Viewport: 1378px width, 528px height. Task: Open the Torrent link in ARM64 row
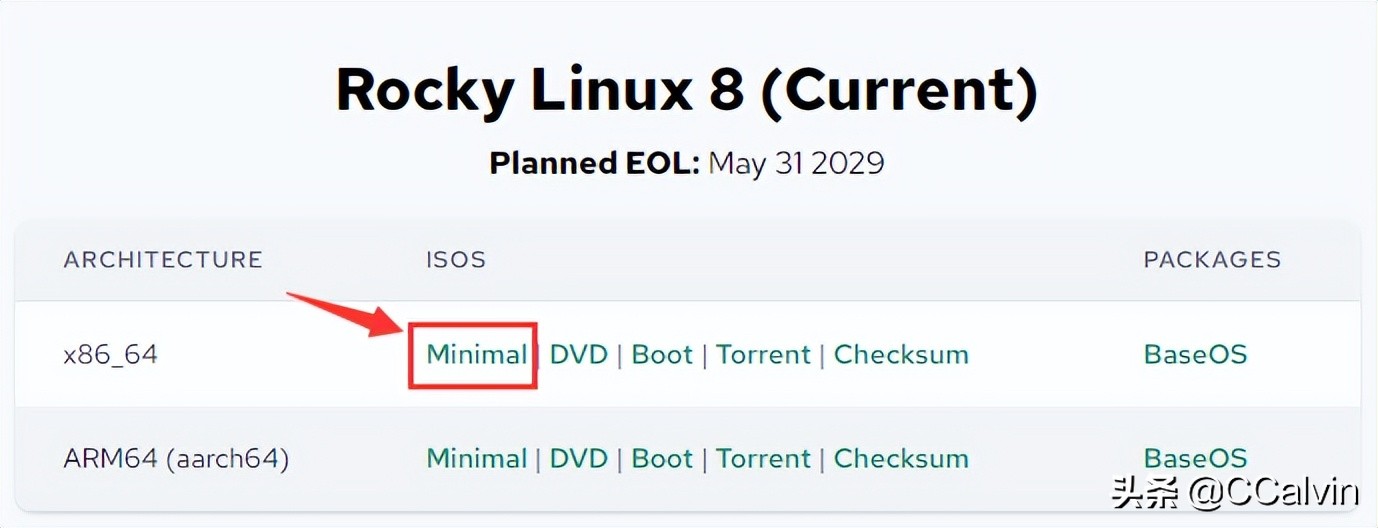tap(763, 459)
